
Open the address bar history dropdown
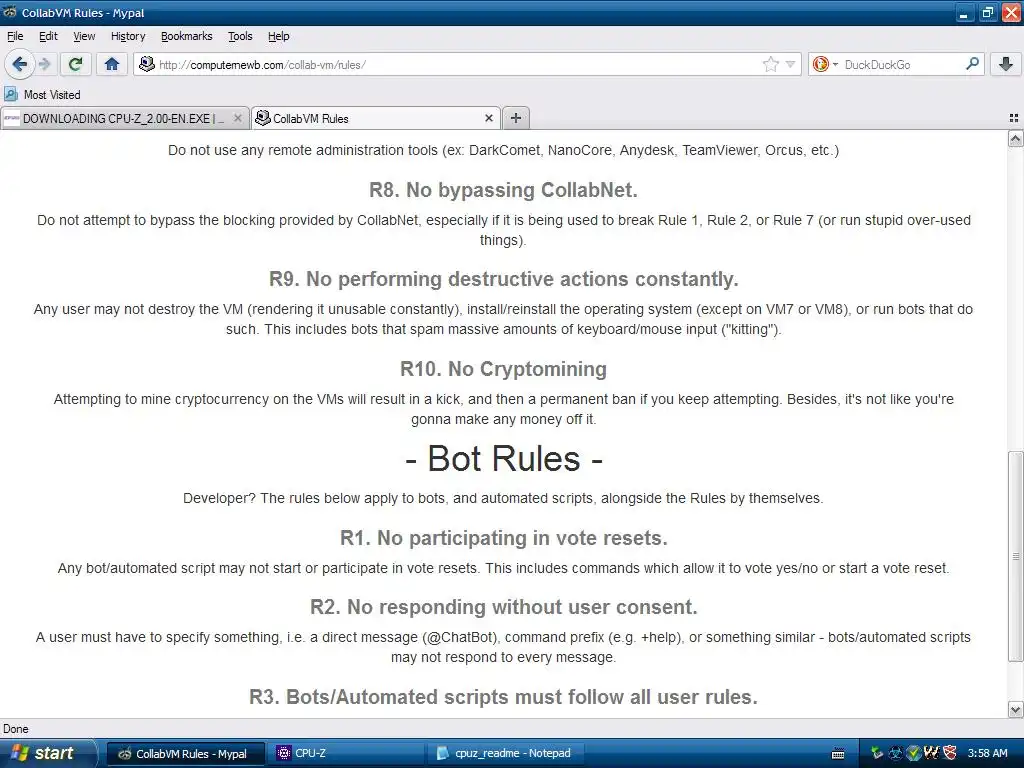pyautogui.click(x=790, y=64)
